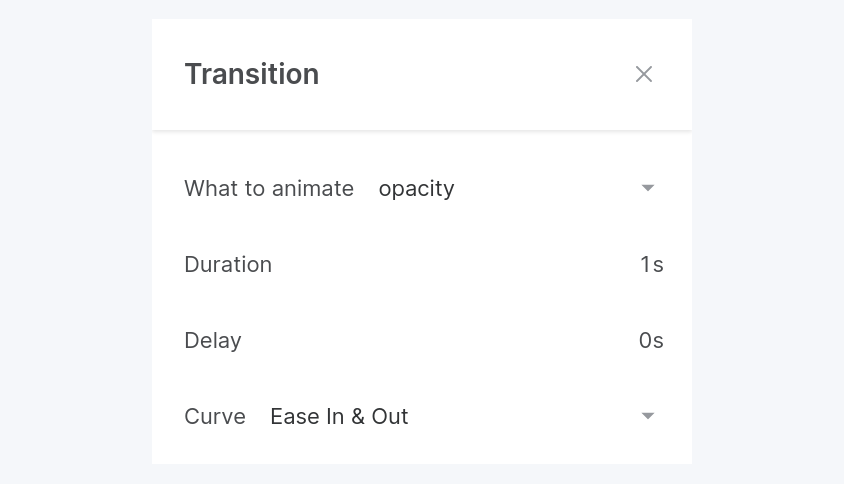Image resolution: width=844 pixels, height=484 pixels.
Task: Click the empty header area beside the Transition title
Action: 470,74
